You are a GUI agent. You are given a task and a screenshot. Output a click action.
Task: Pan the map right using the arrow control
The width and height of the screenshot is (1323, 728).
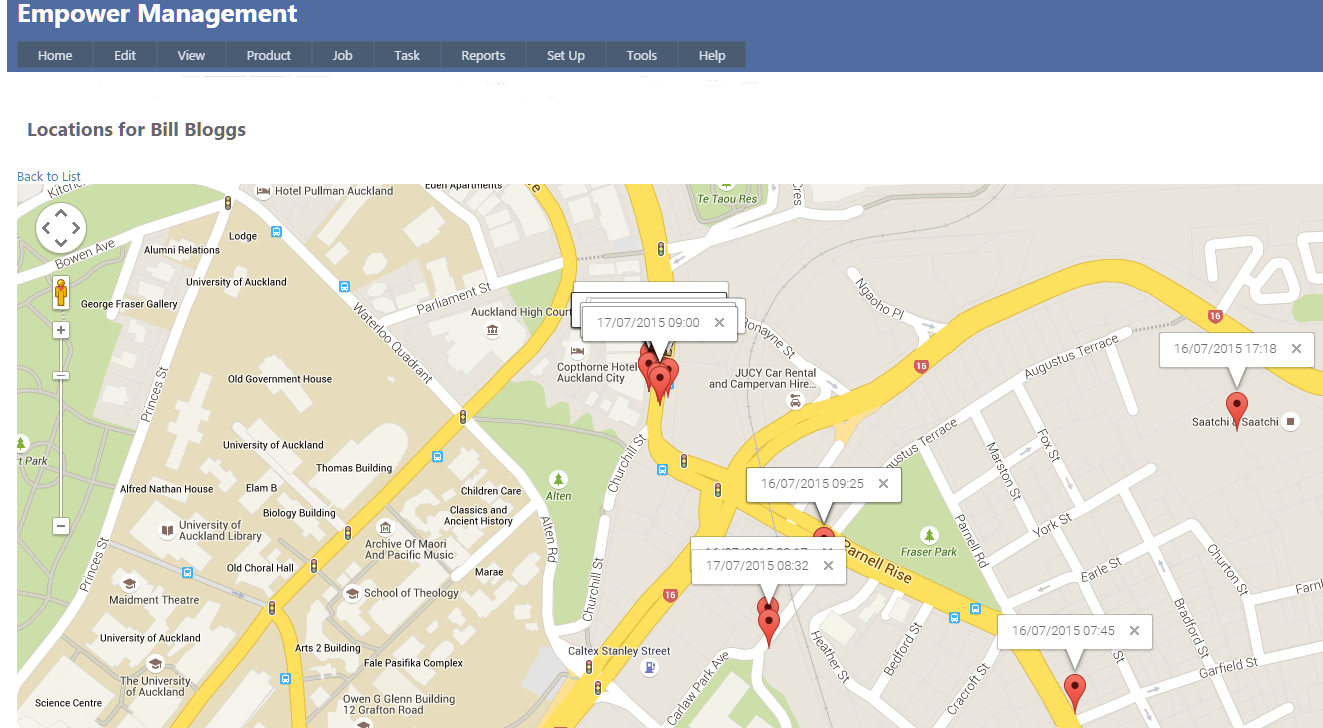coord(76,229)
